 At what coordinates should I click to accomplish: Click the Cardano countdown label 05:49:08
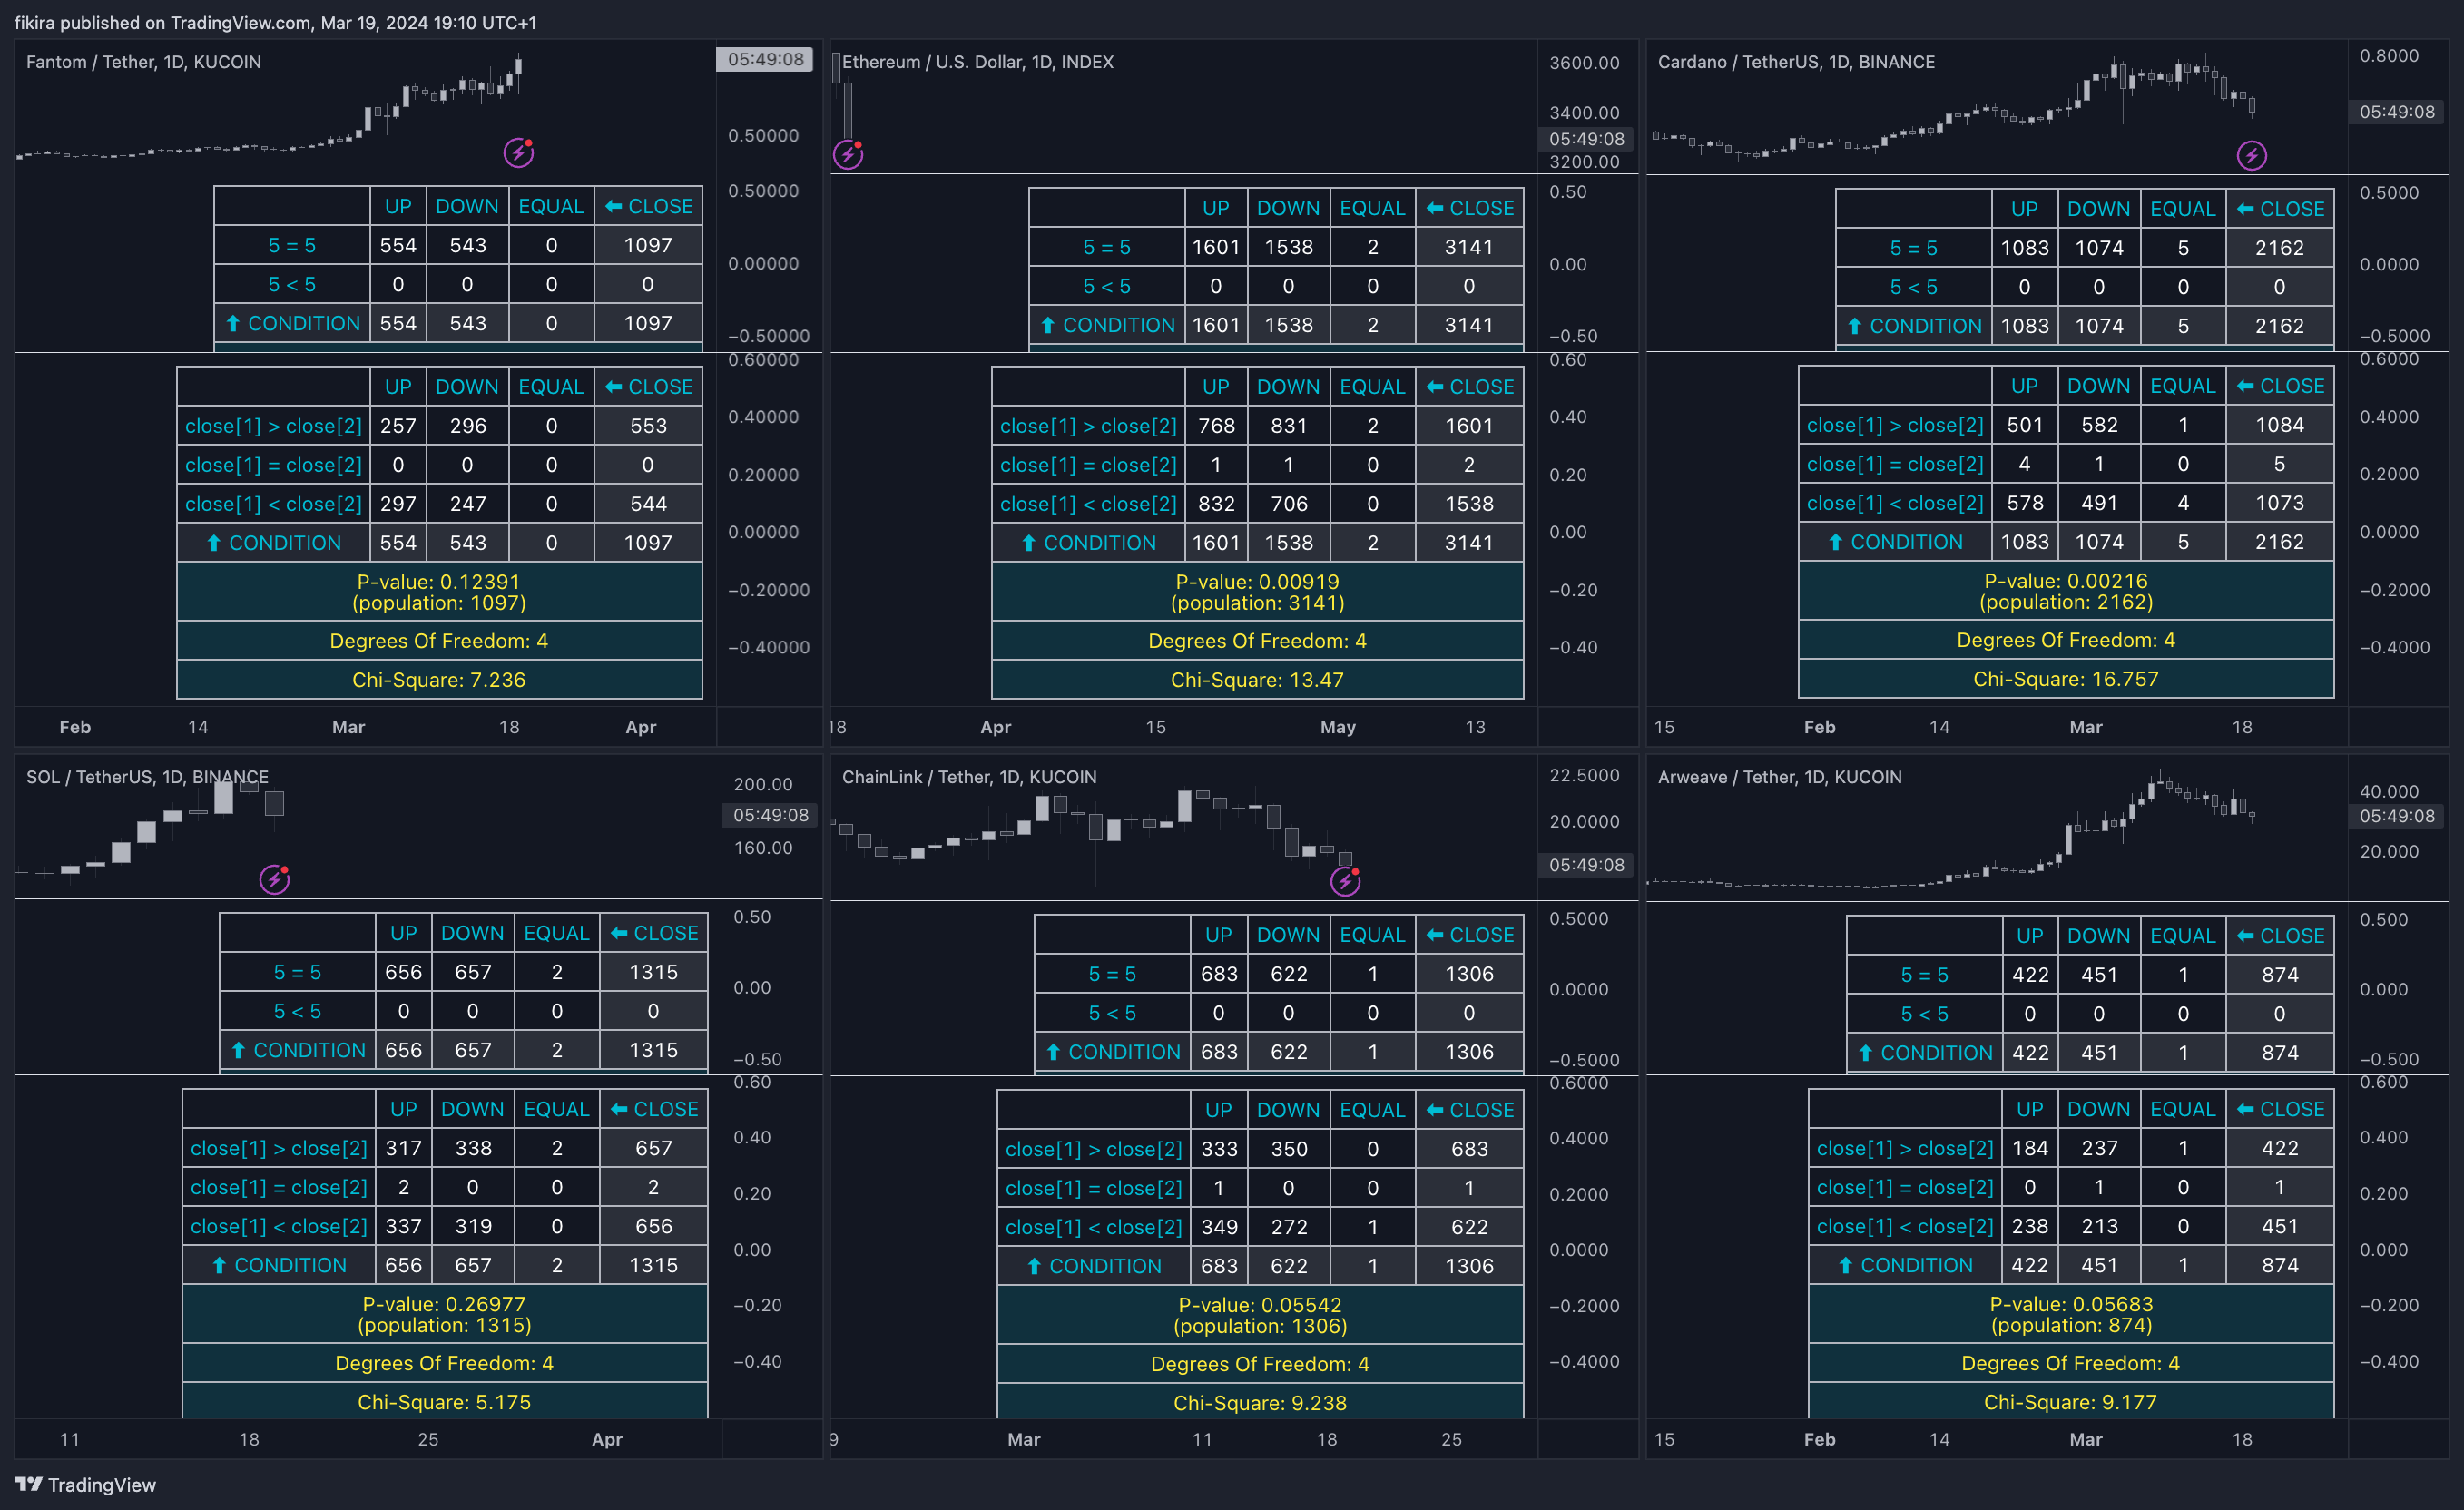tap(2397, 112)
